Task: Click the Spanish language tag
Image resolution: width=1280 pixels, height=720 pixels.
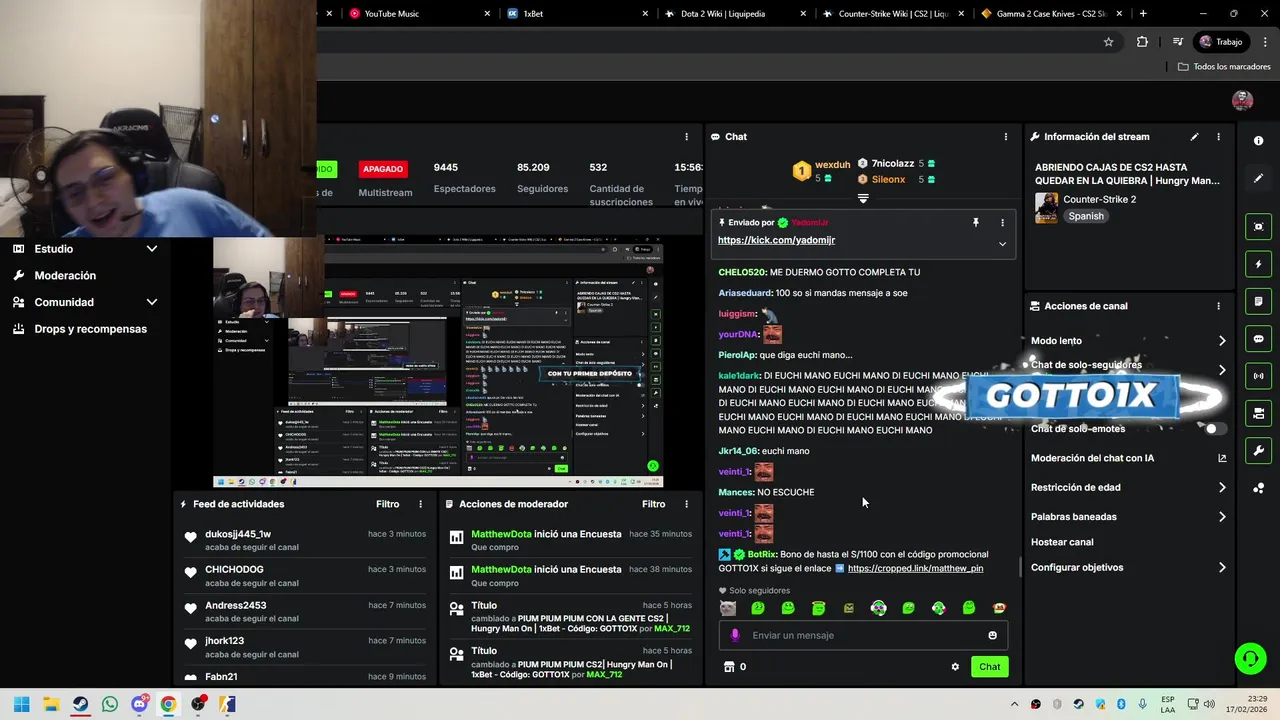Action: point(1086,216)
